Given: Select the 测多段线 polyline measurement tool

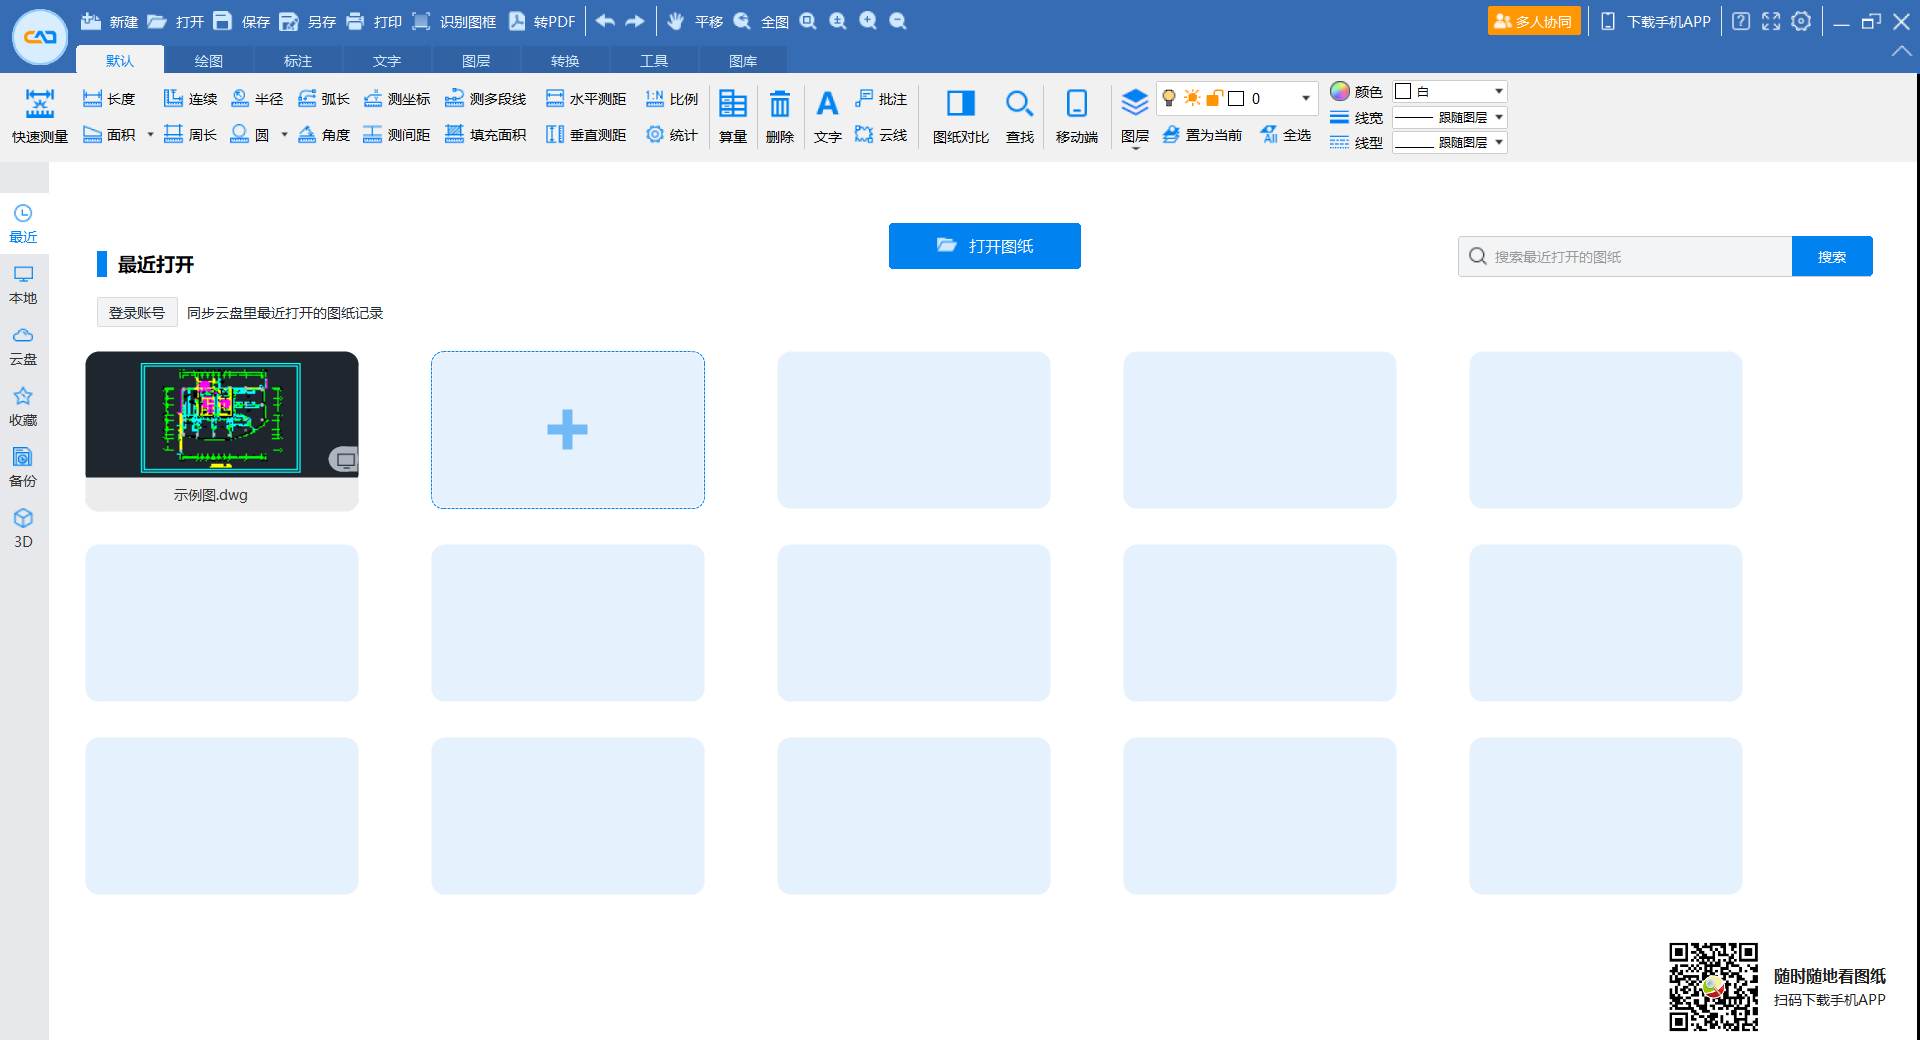Looking at the screenshot, I should point(486,99).
